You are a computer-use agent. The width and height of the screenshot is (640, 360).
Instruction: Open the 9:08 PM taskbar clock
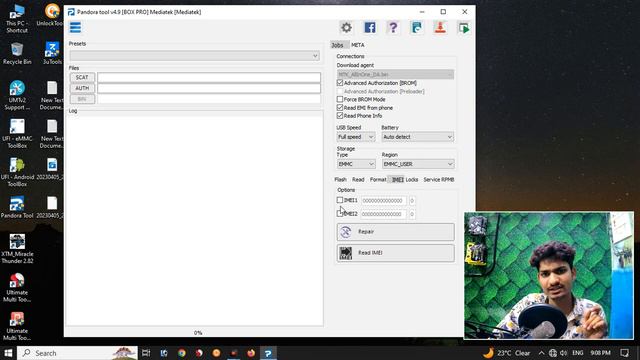pyautogui.click(x=600, y=353)
